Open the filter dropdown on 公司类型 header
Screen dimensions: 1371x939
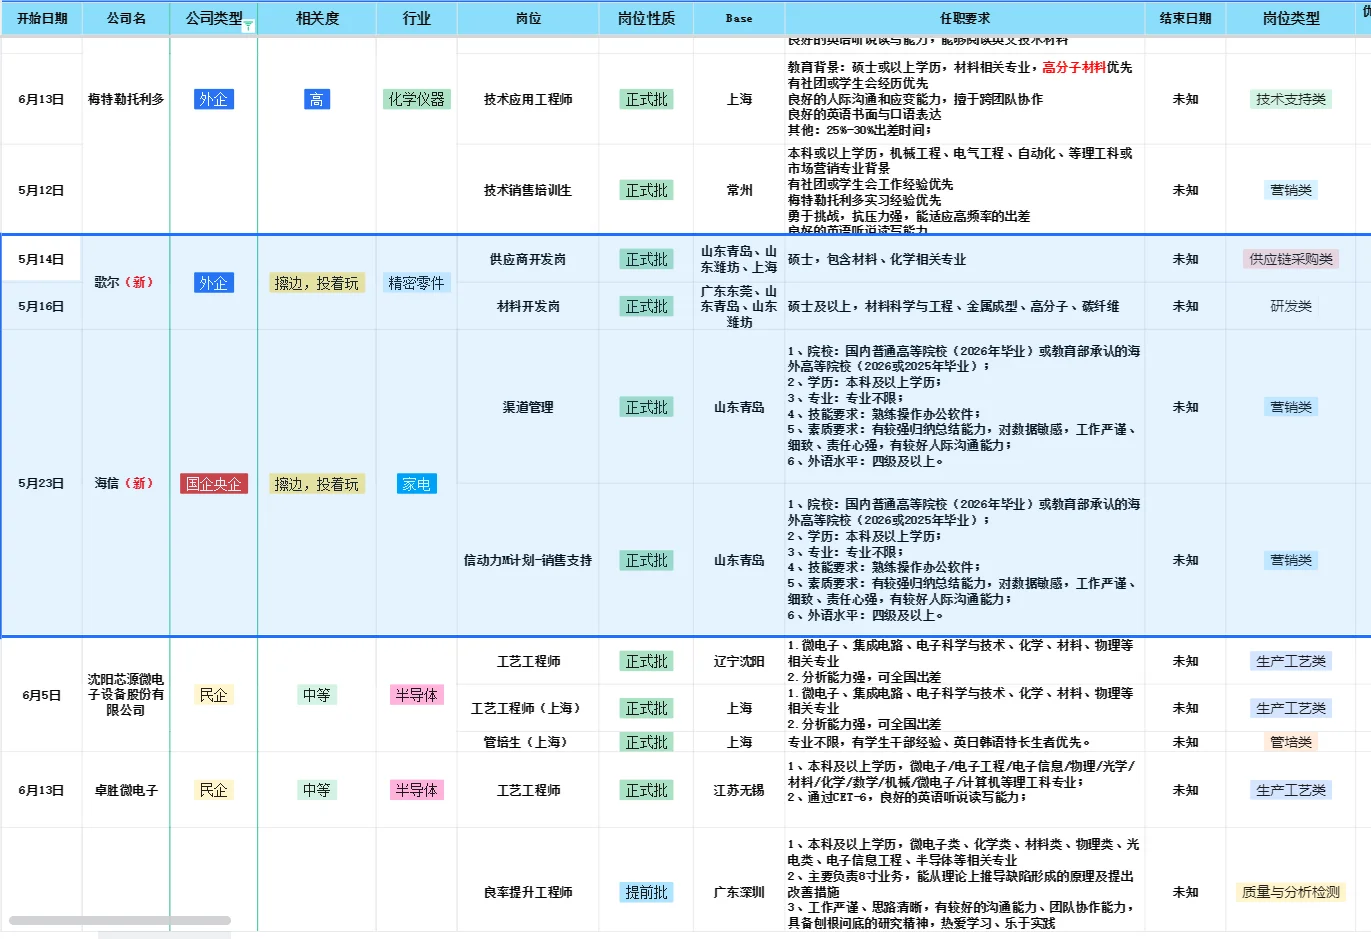(x=249, y=26)
